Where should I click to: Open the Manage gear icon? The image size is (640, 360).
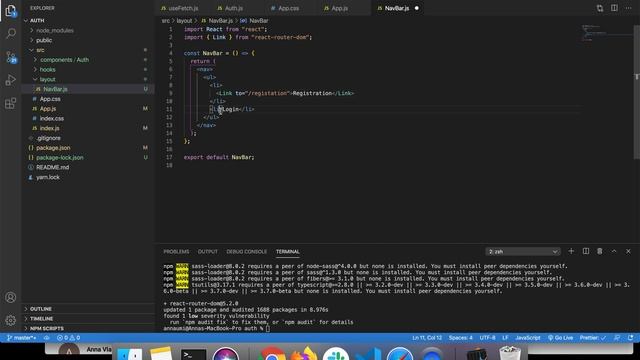pyautogui.click(x=11, y=320)
